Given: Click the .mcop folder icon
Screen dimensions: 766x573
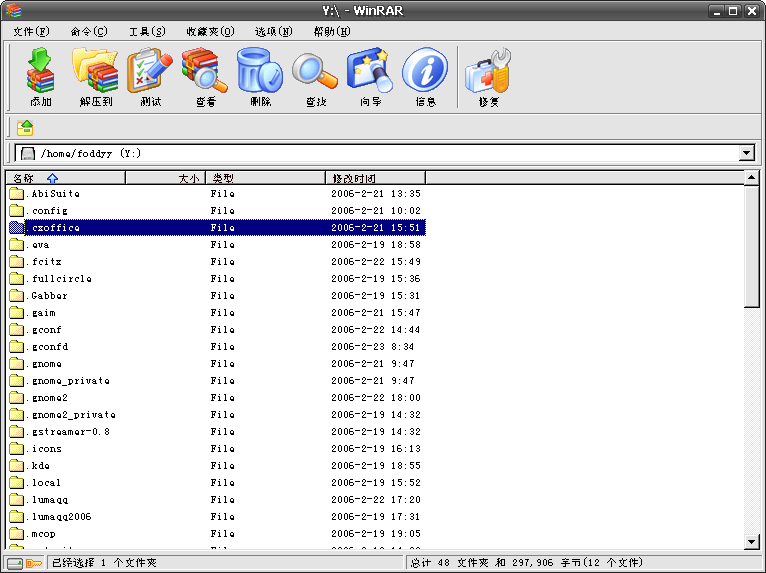Looking at the screenshot, I should point(17,533).
